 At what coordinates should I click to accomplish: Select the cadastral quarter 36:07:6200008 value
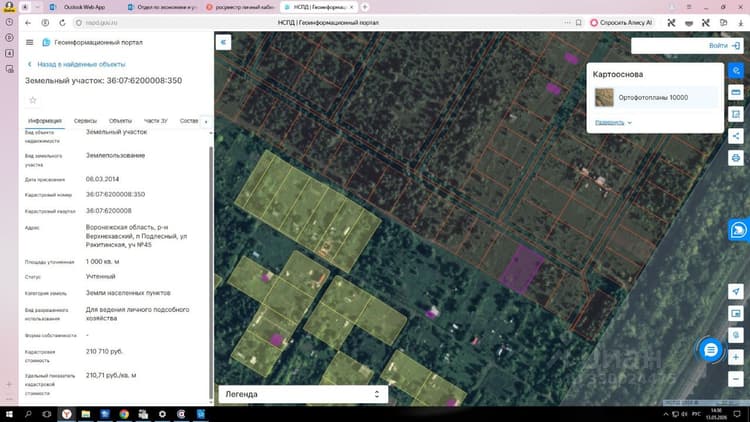[109, 211]
